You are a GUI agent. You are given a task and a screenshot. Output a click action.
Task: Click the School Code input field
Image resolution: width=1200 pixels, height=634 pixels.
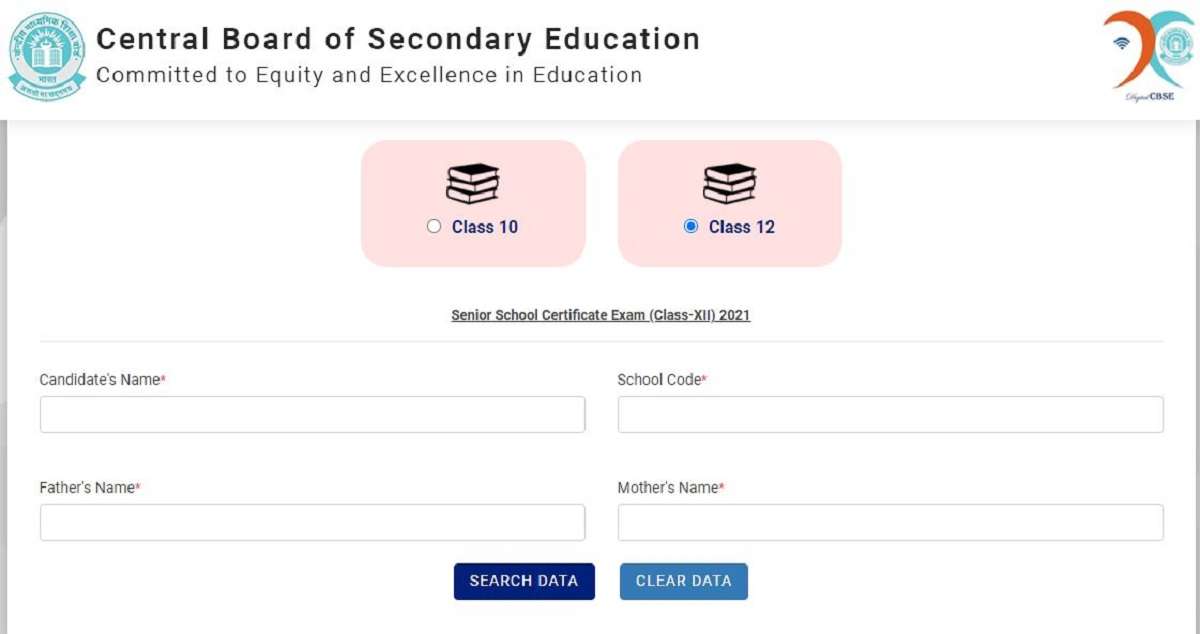(890, 413)
